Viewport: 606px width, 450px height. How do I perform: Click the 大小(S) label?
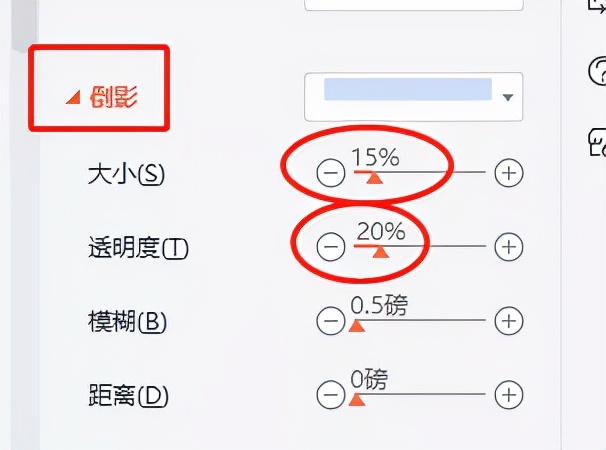point(126,174)
